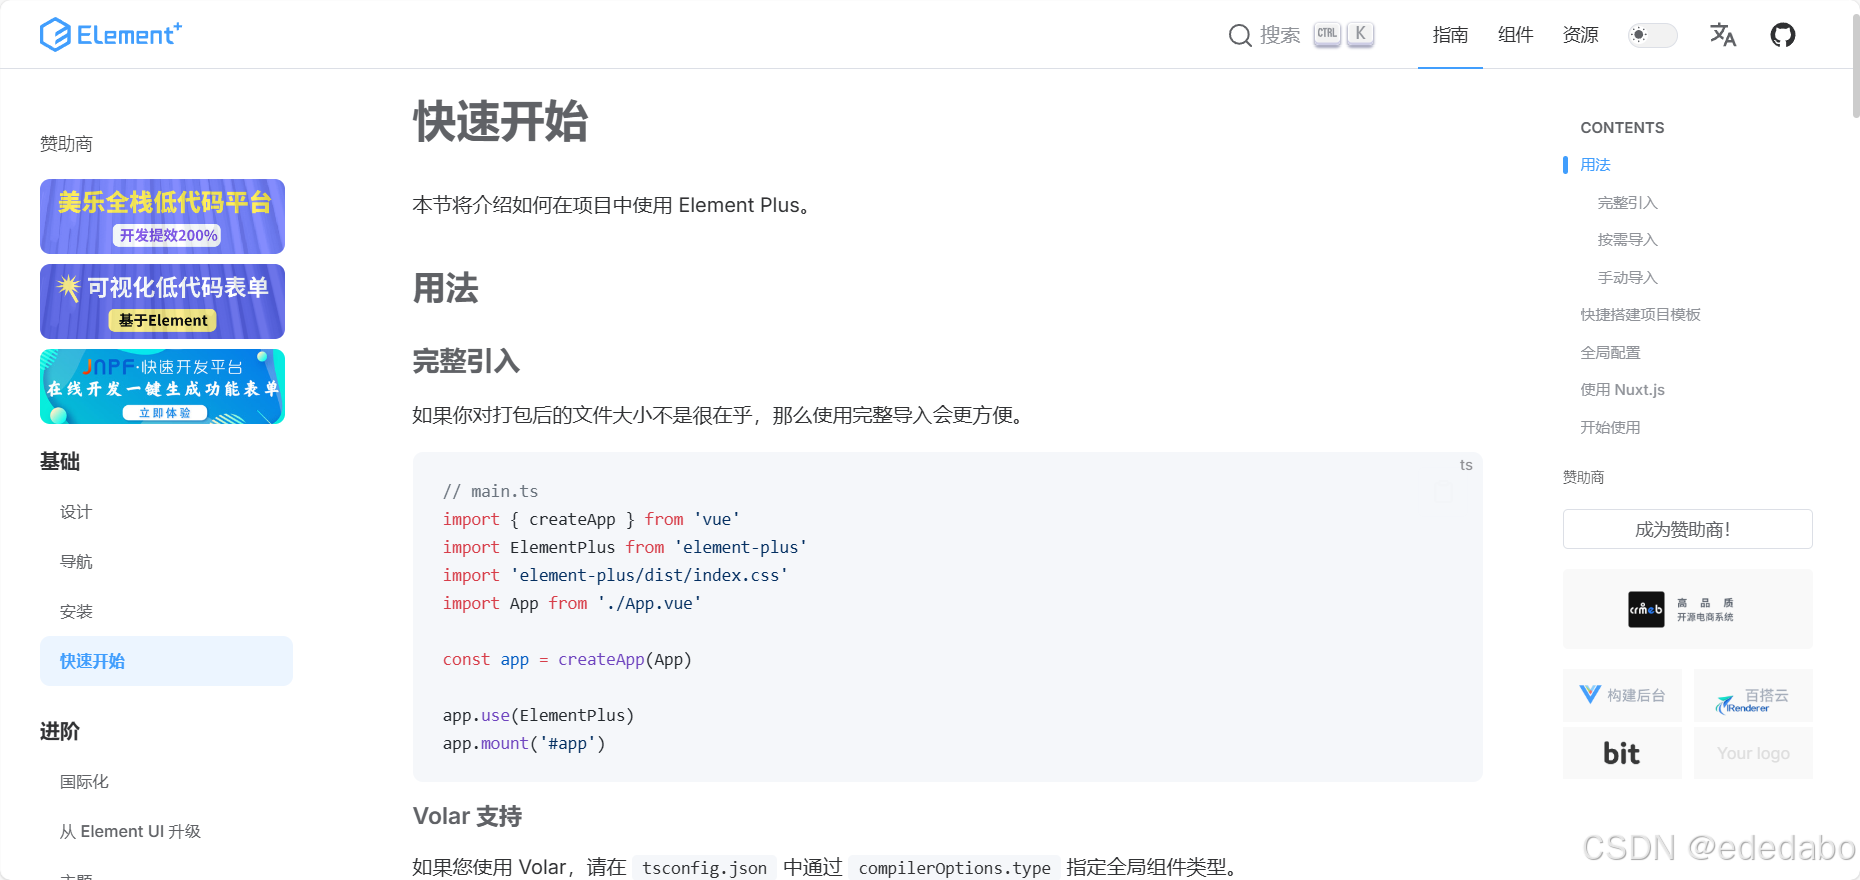Open 从 Element UI 升级 page
1860x880 pixels.
tap(130, 832)
